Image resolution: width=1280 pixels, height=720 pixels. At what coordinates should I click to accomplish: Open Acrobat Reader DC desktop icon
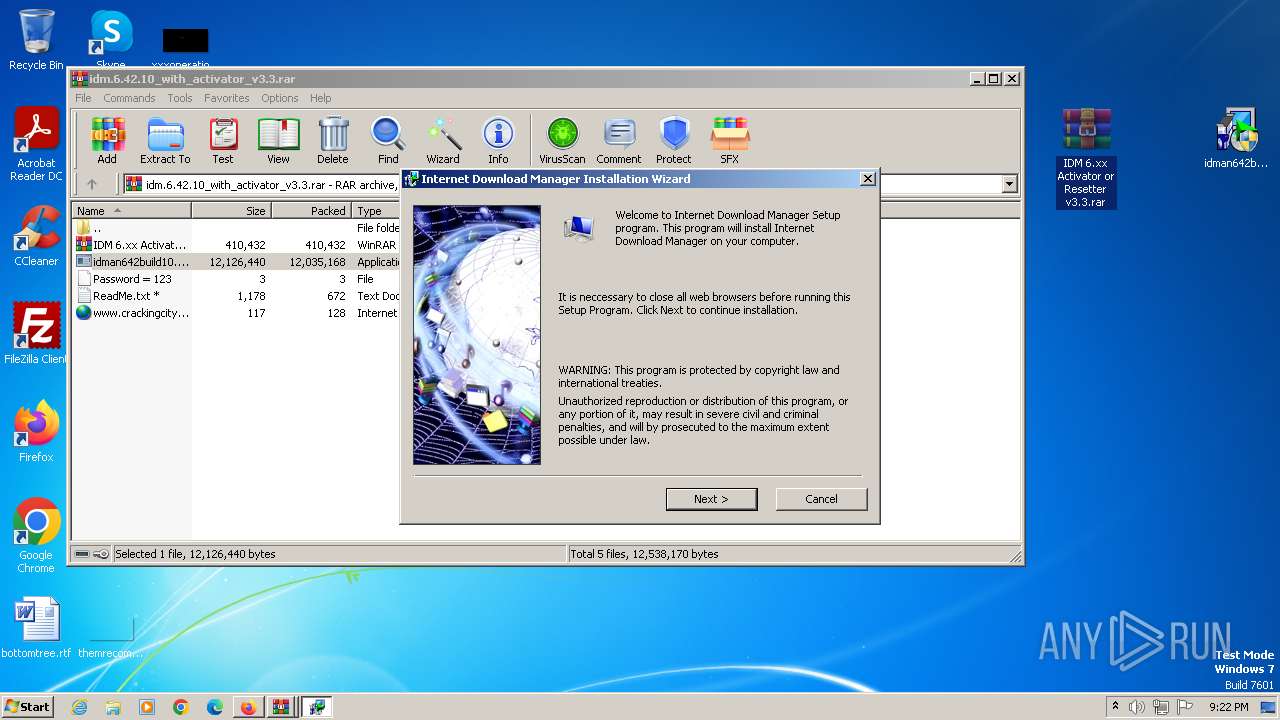[x=36, y=145]
